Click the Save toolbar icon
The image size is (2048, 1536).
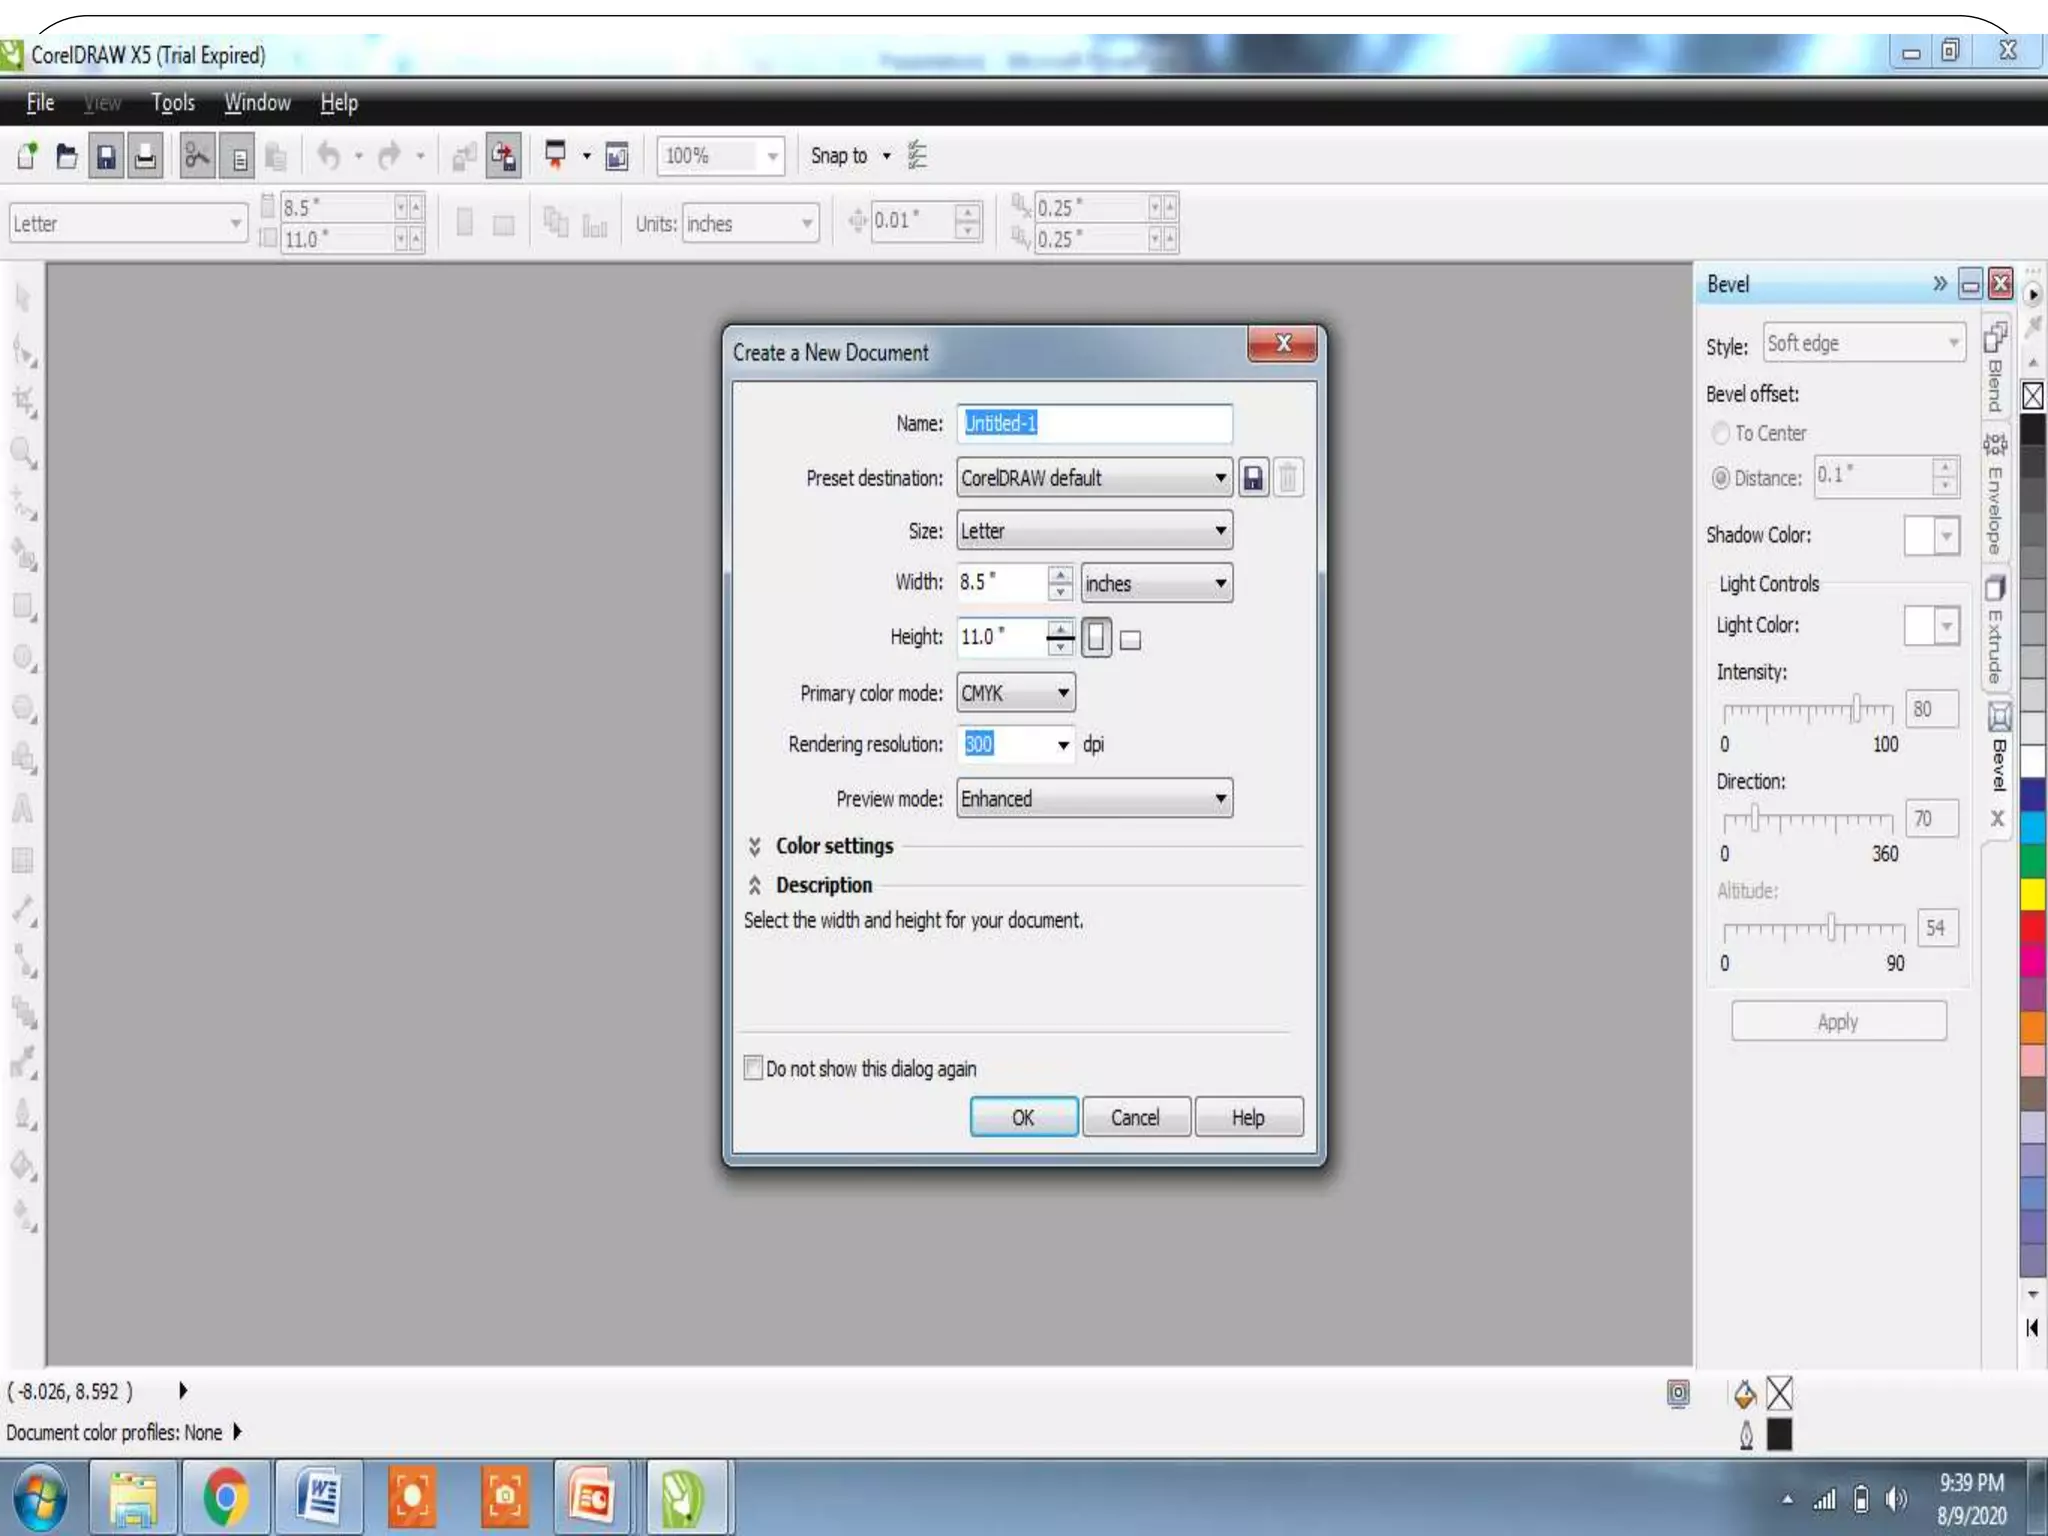(105, 157)
